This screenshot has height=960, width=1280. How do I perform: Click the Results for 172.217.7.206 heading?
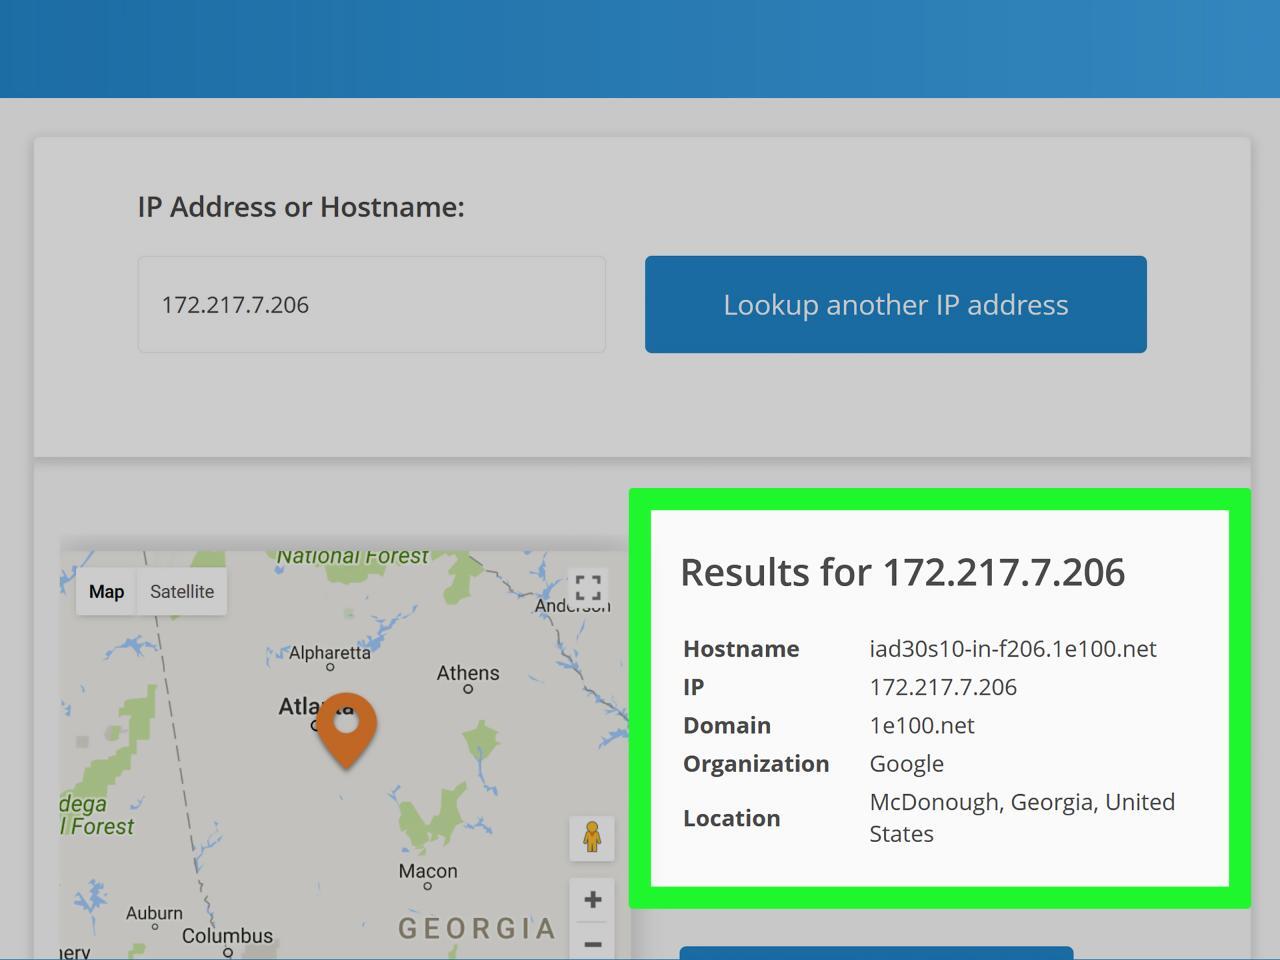point(902,572)
